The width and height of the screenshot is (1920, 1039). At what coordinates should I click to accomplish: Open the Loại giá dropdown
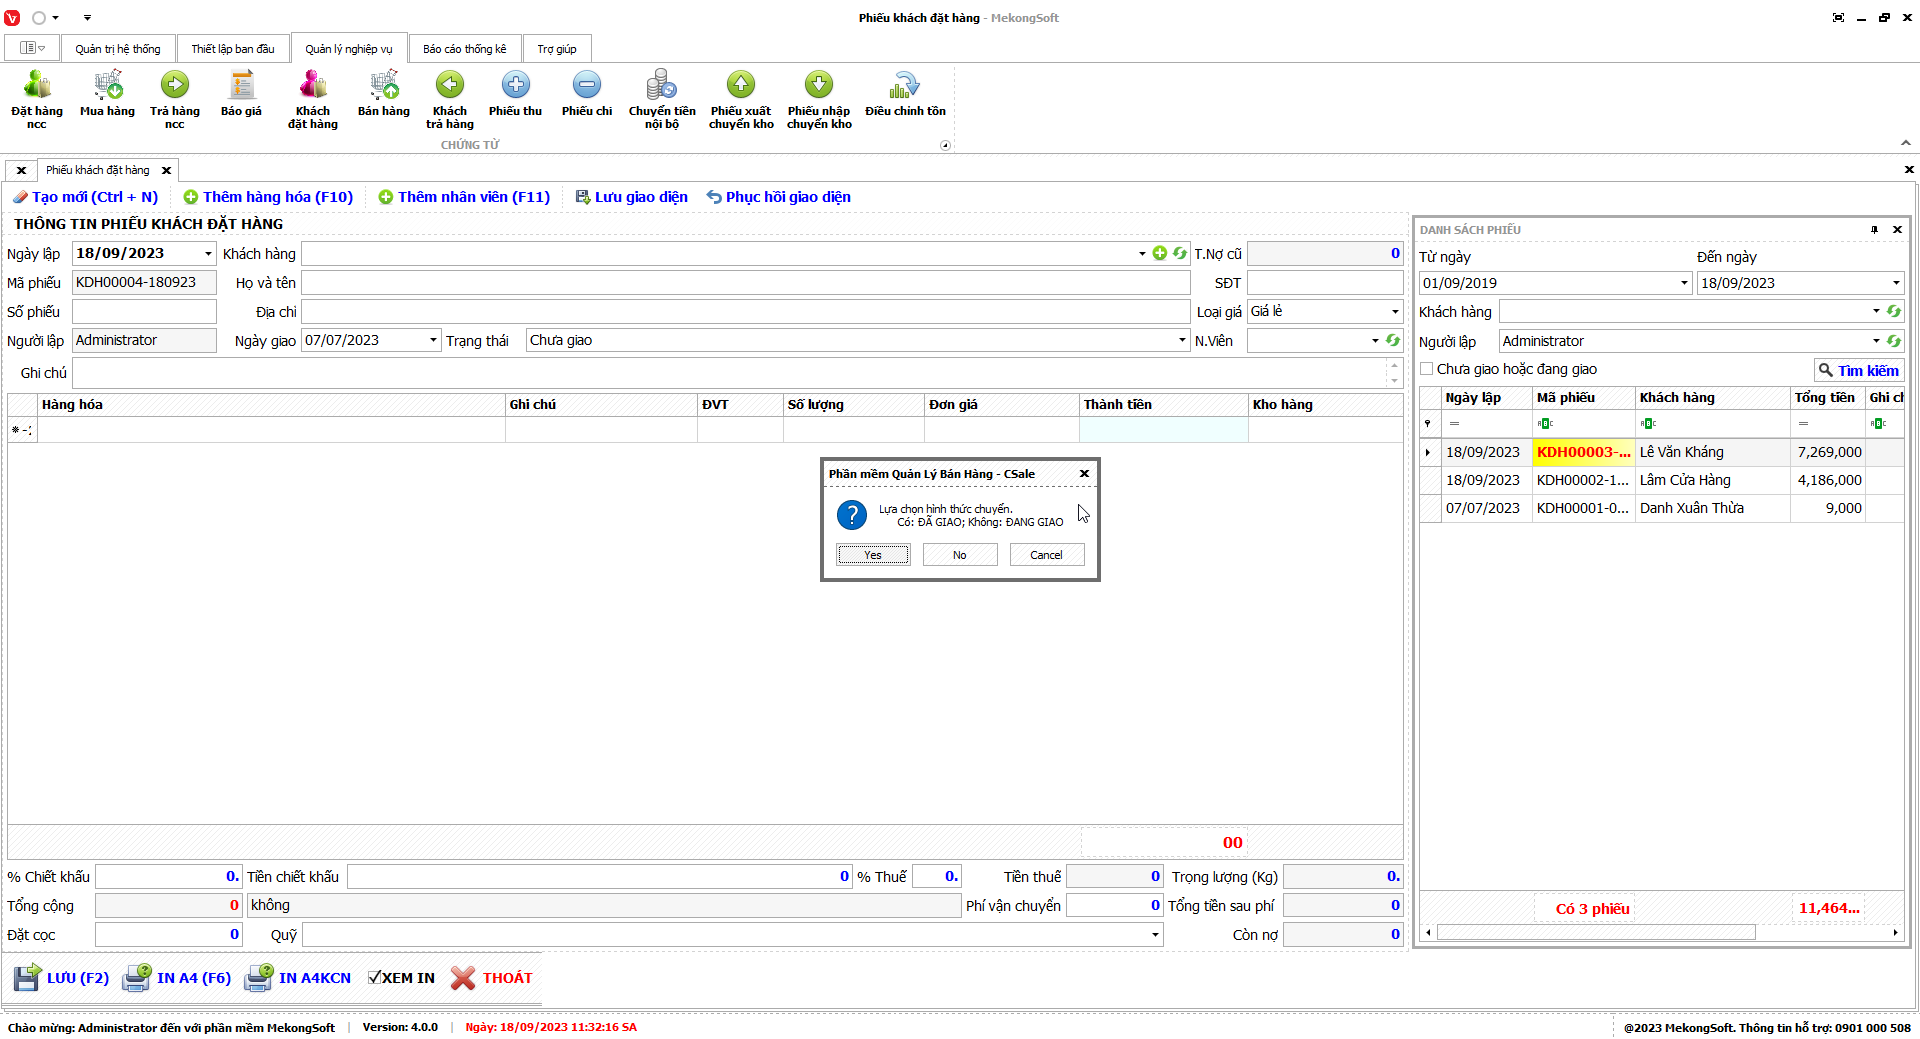pos(1395,312)
